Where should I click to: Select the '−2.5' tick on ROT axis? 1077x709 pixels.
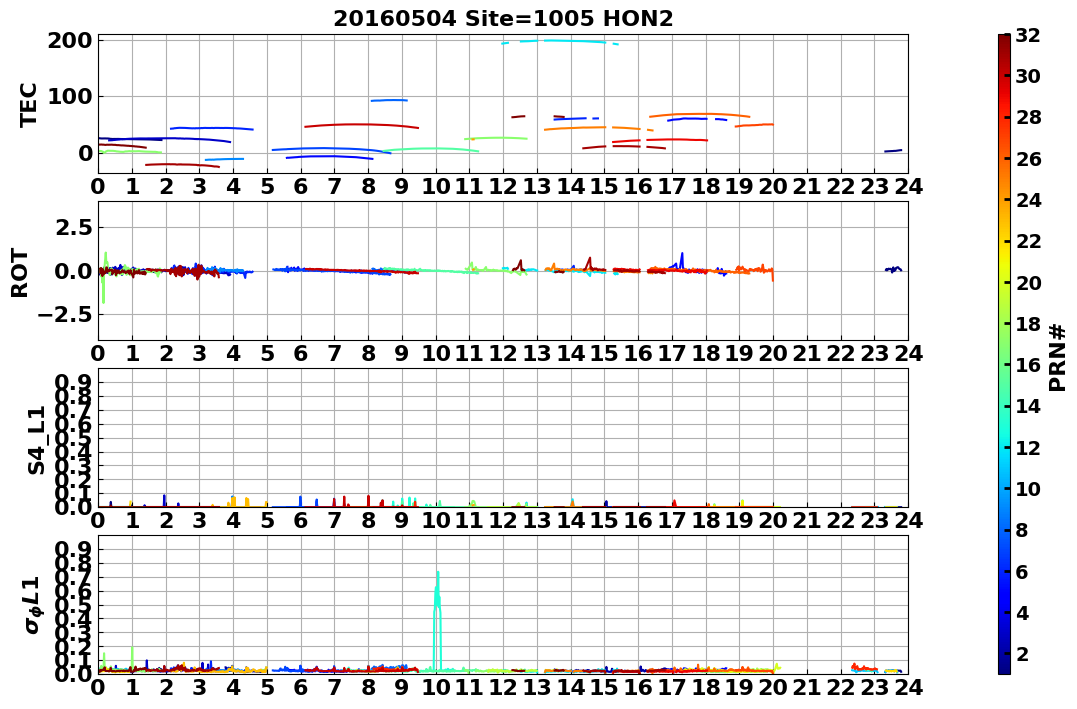64,315
